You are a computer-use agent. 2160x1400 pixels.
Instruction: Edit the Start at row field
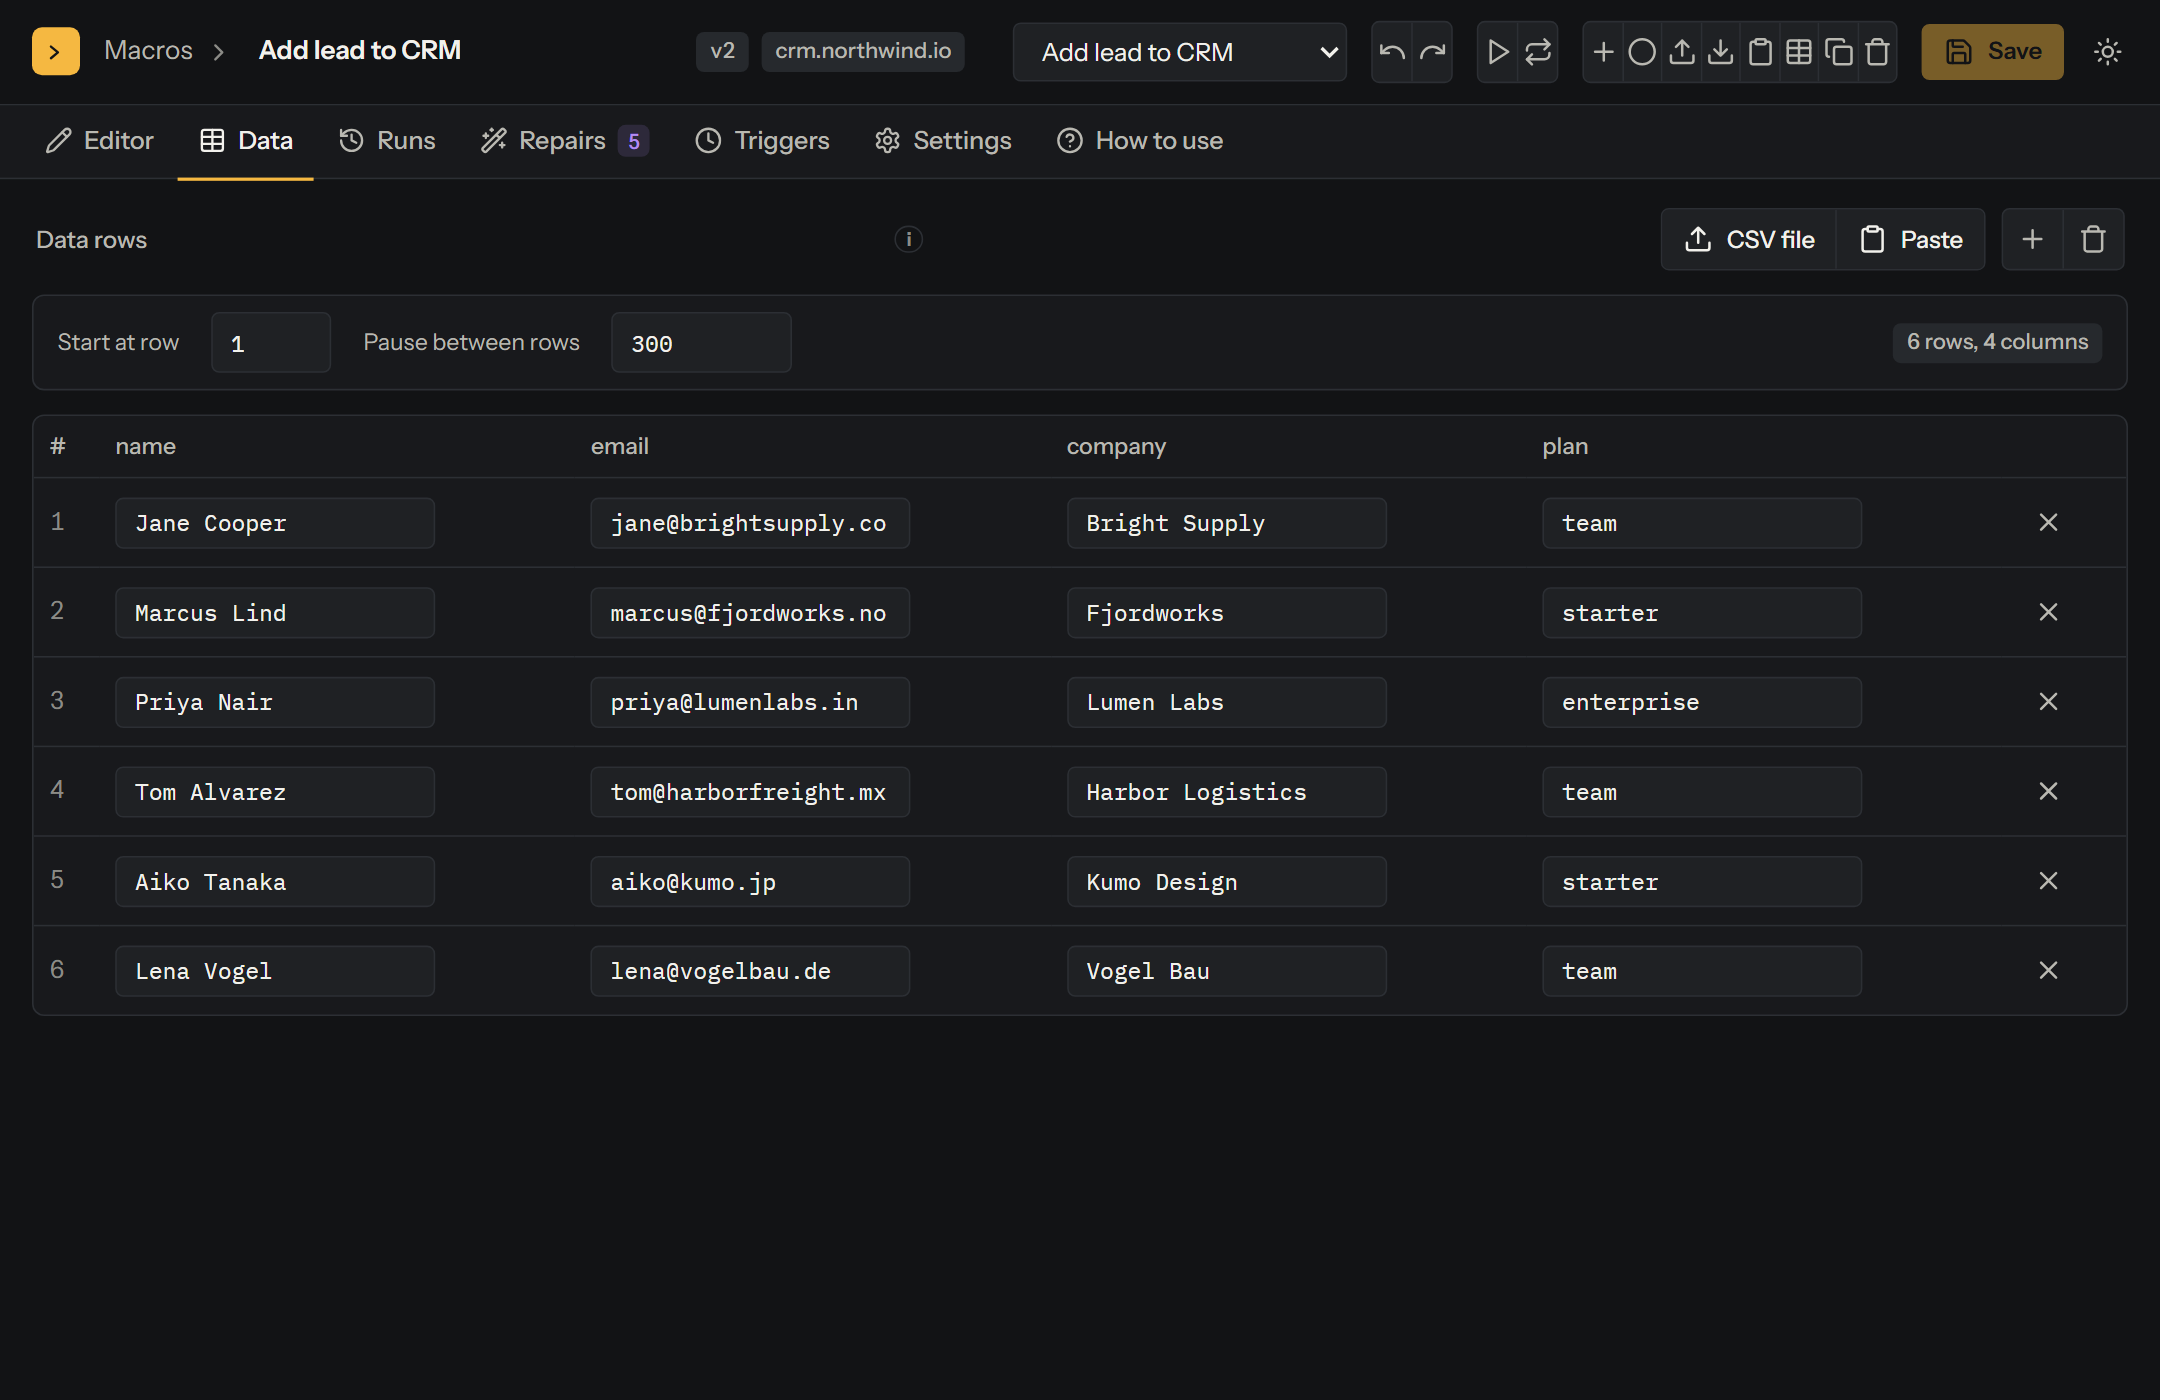pos(271,343)
